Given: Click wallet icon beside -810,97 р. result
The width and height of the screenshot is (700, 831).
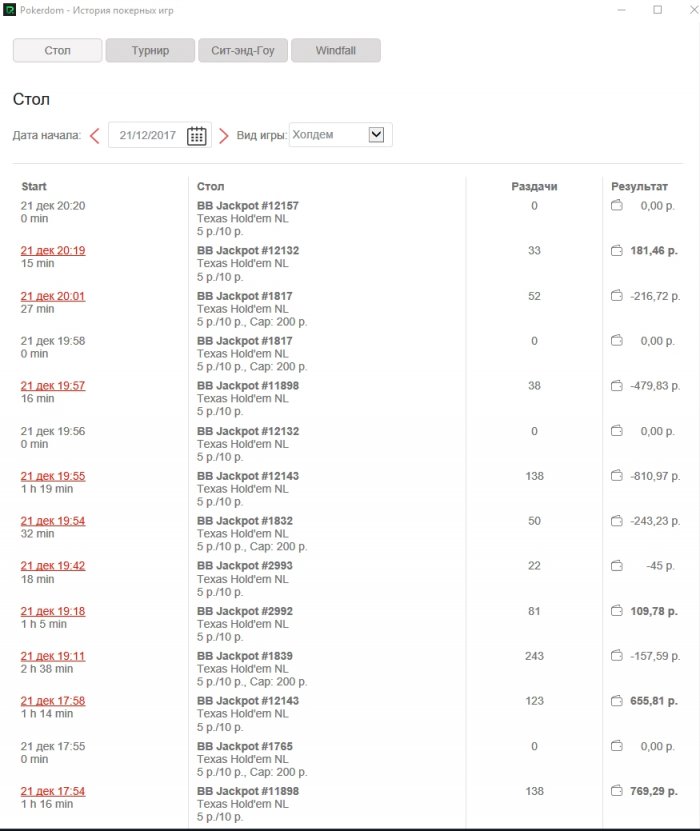Looking at the screenshot, I should (617, 476).
